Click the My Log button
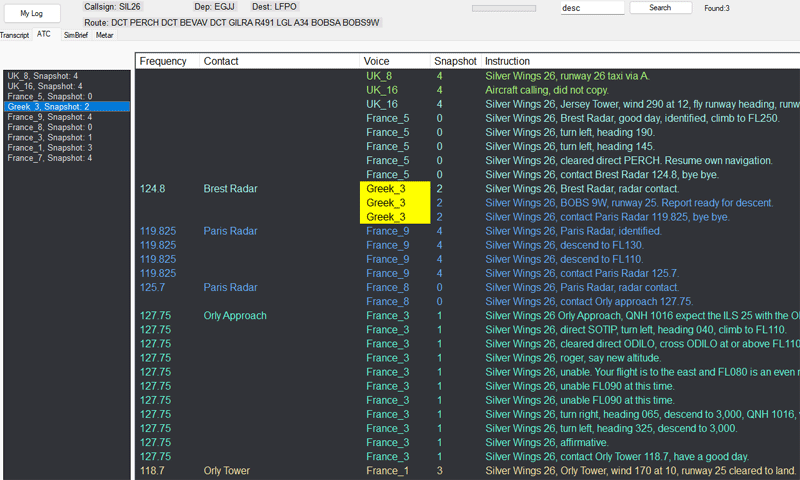Image resolution: width=800 pixels, height=480 pixels. [x=32, y=14]
